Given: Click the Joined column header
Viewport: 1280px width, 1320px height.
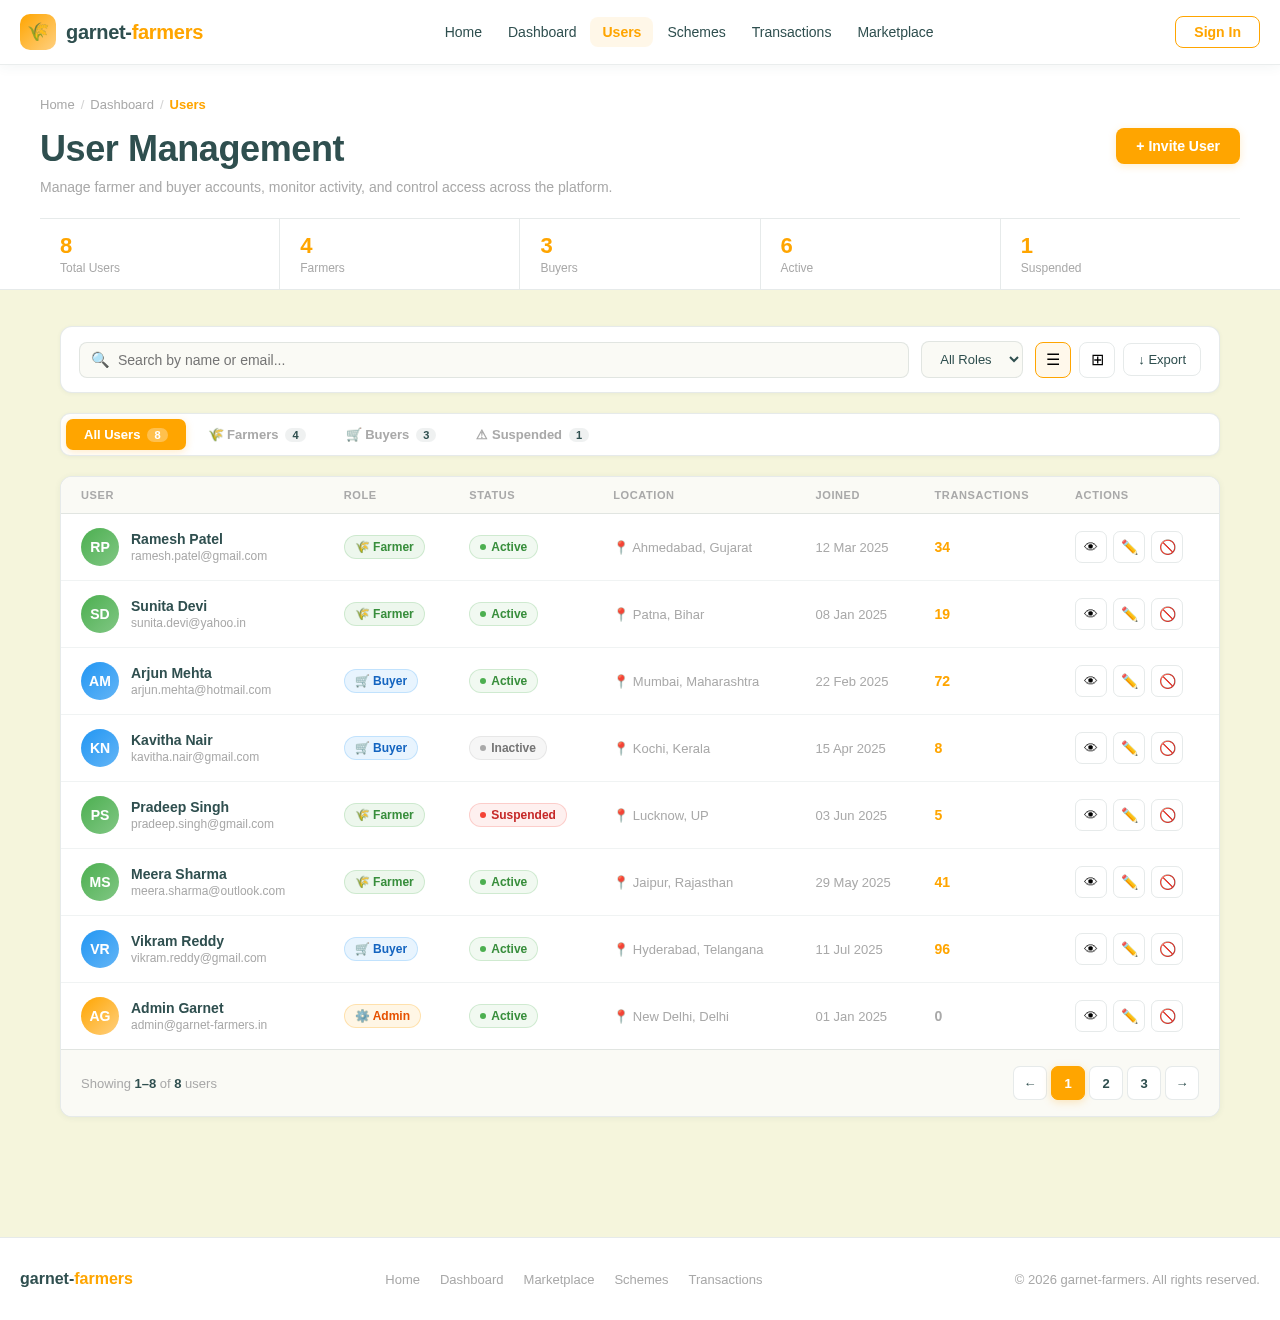Looking at the screenshot, I should point(837,495).
